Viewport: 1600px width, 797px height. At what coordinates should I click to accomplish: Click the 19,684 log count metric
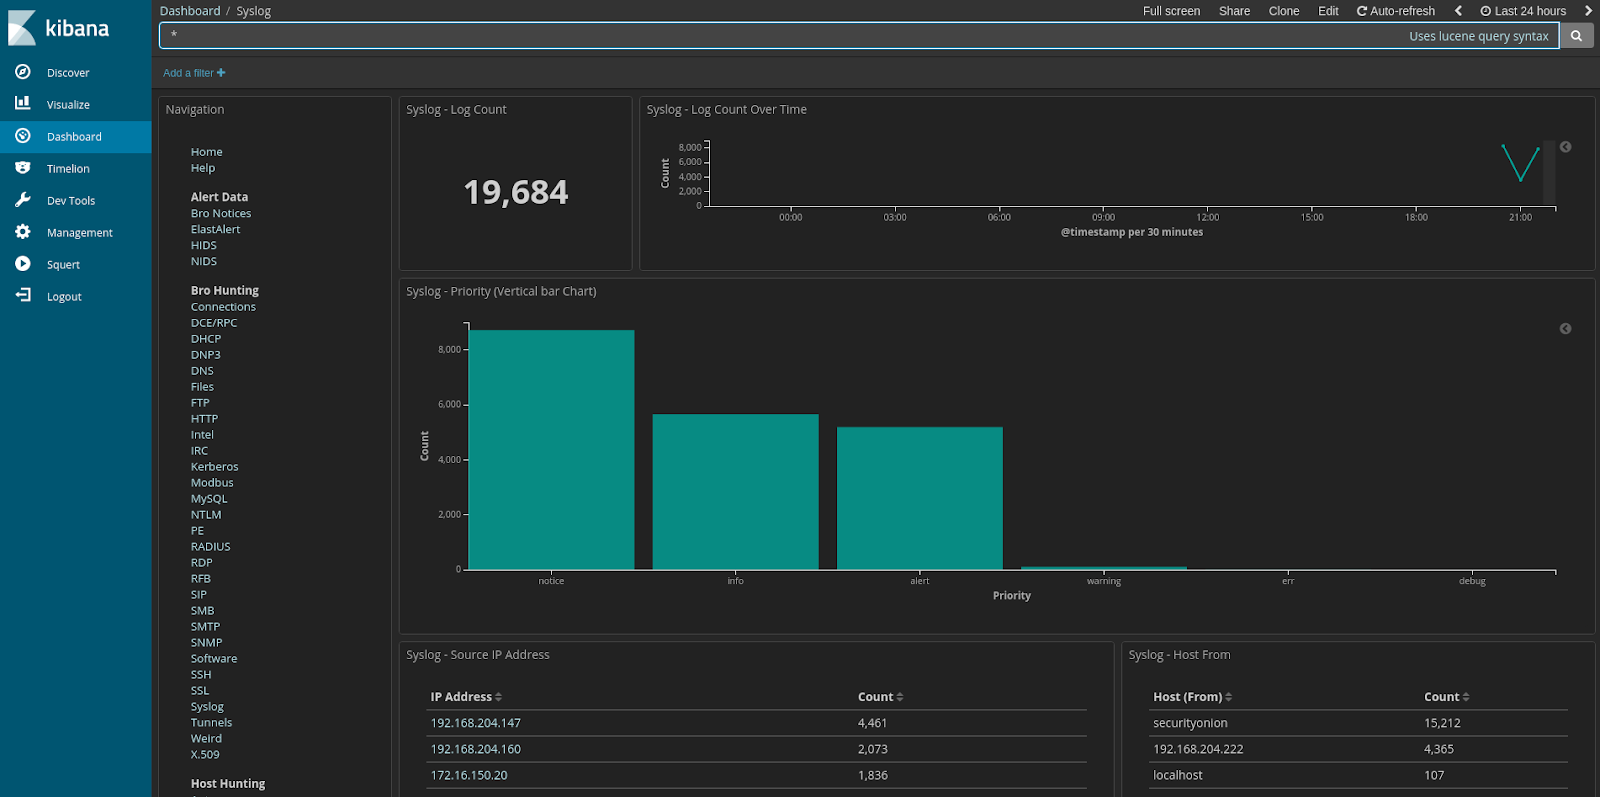click(x=516, y=192)
